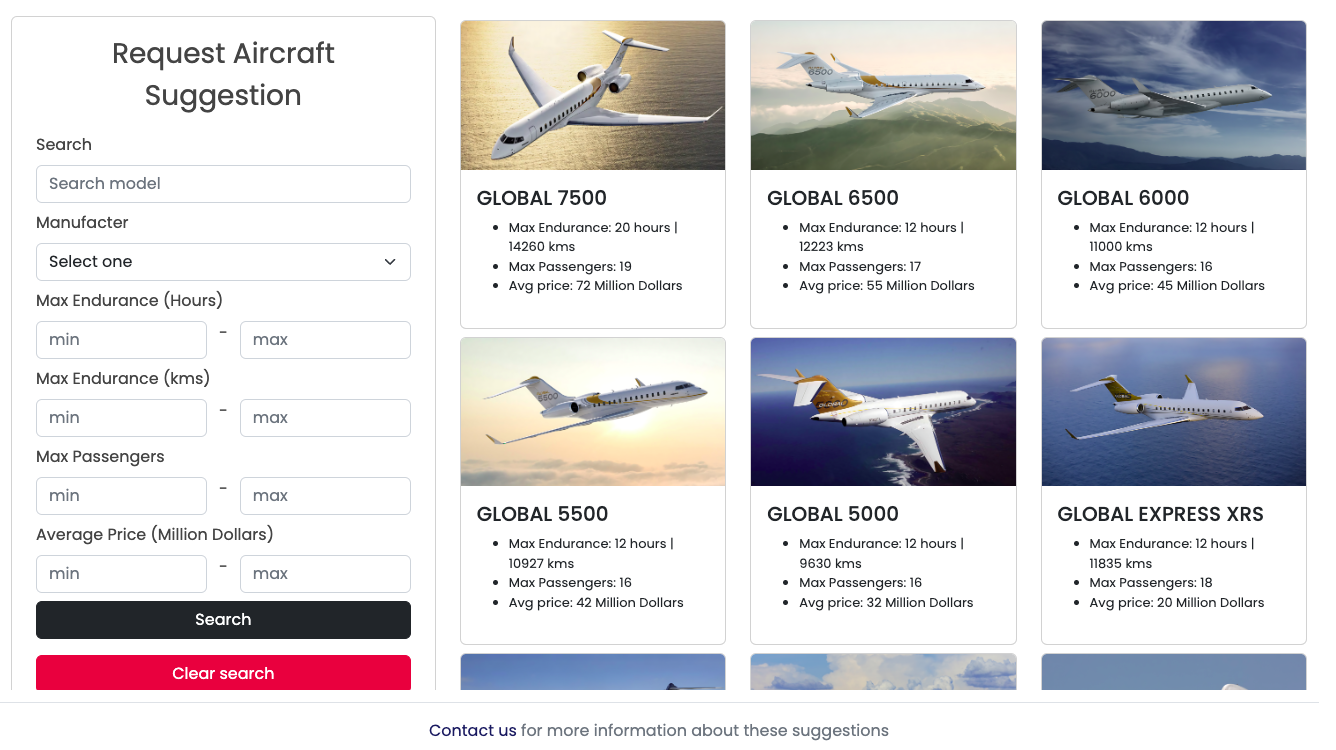
Task: Open the Global 6000 aircraft photo
Action: click(1173, 96)
